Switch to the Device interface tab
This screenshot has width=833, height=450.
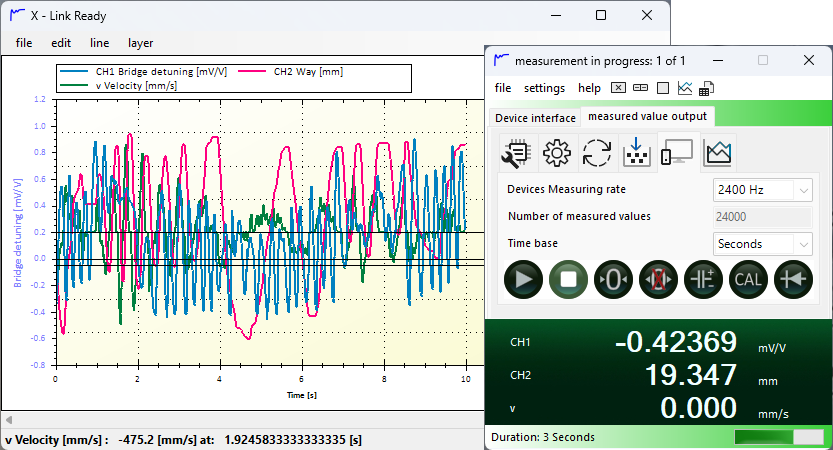click(536, 118)
